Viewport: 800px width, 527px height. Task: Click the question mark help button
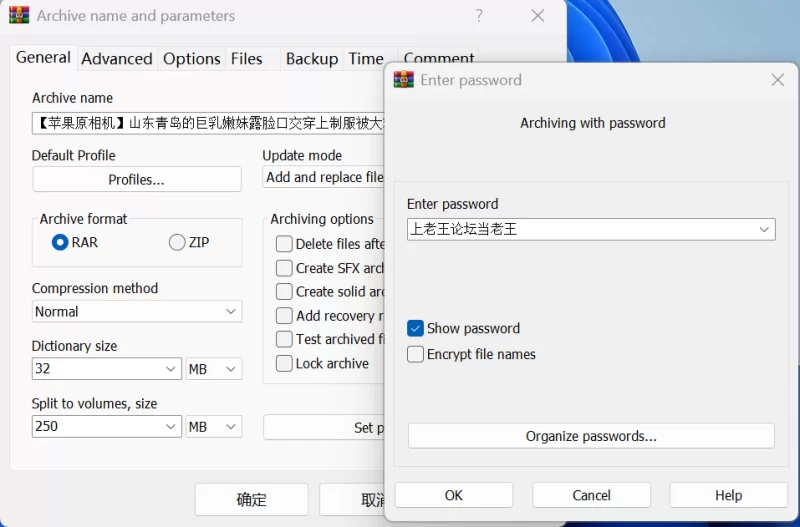pos(479,16)
